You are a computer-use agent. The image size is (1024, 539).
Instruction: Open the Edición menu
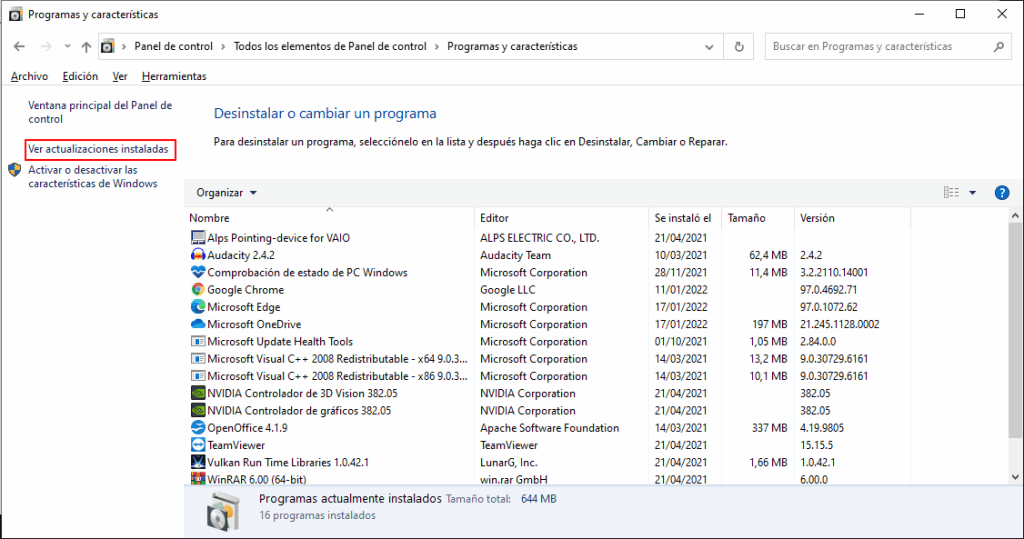[80, 76]
